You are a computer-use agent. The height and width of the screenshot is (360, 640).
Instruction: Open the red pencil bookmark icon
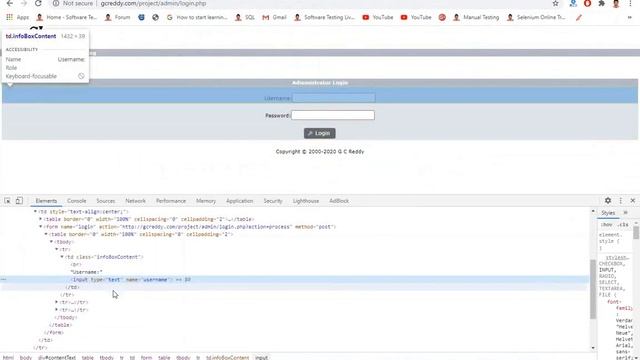coord(579,17)
